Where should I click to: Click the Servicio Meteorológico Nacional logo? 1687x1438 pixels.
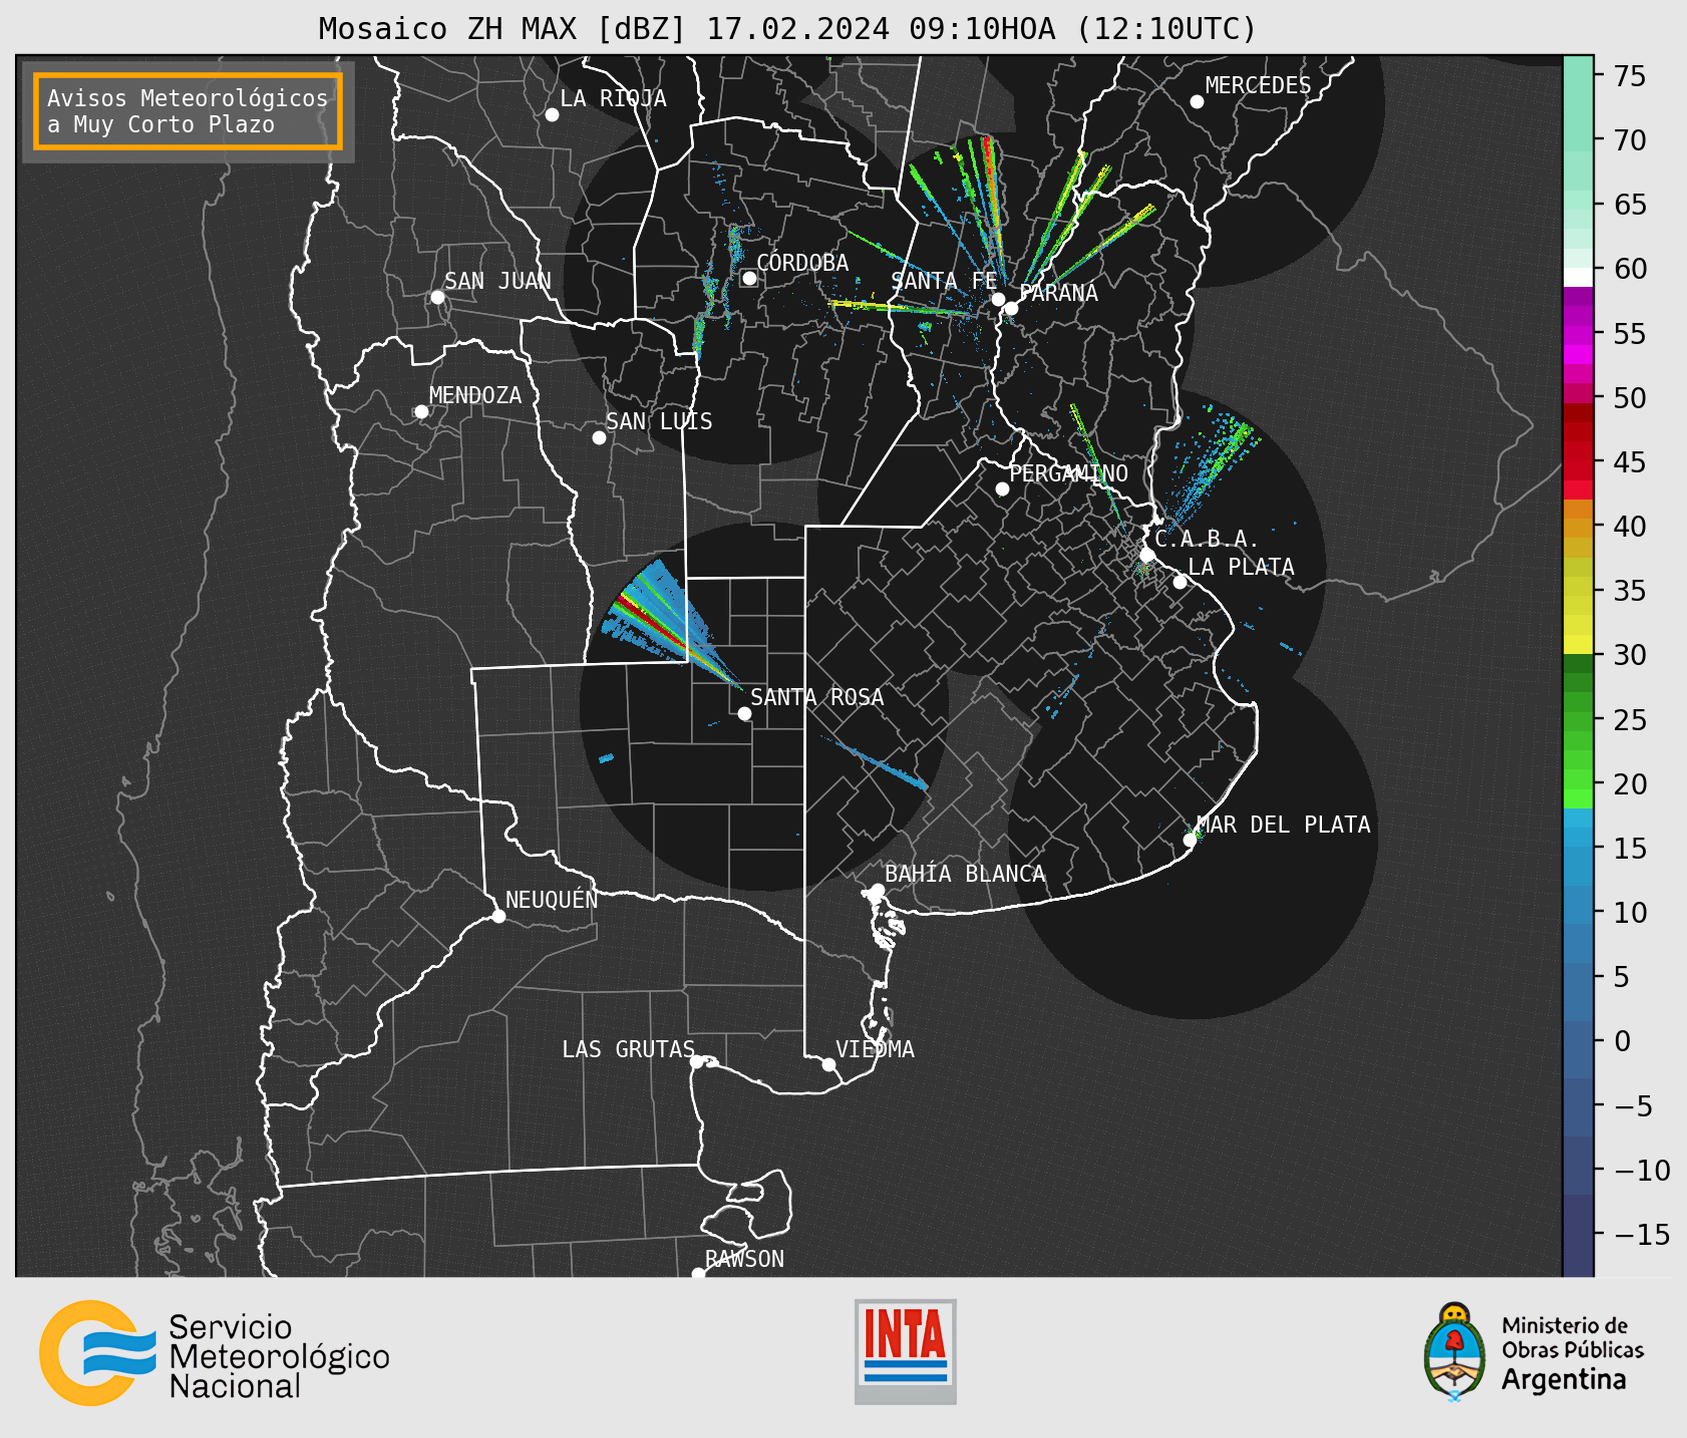tap(214, 1353)
